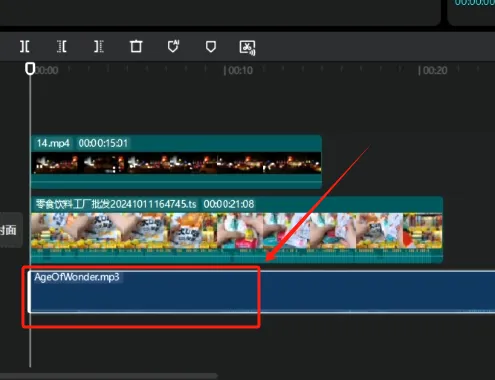Screen dimensions: 495x380
Task: Click the 14.mp4 night scene thumbnail strip
Action: click(176, 163)
